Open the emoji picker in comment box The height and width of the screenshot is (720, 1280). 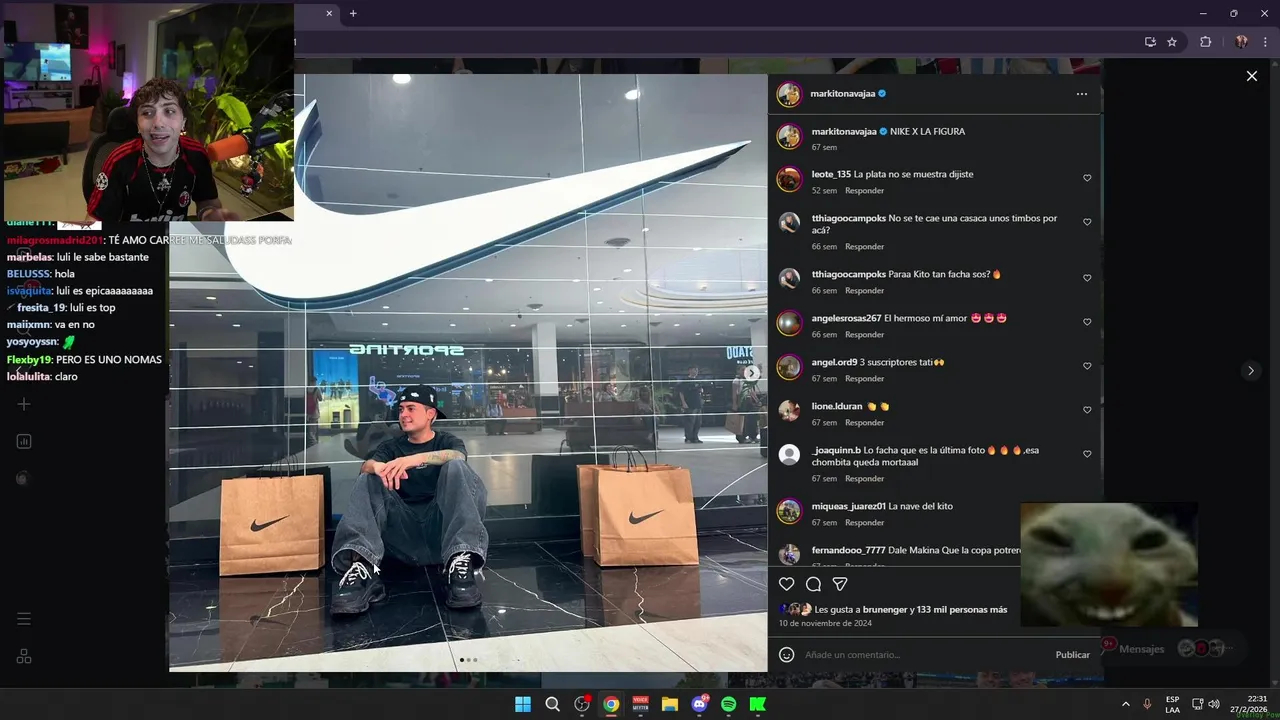pos(787,654)
